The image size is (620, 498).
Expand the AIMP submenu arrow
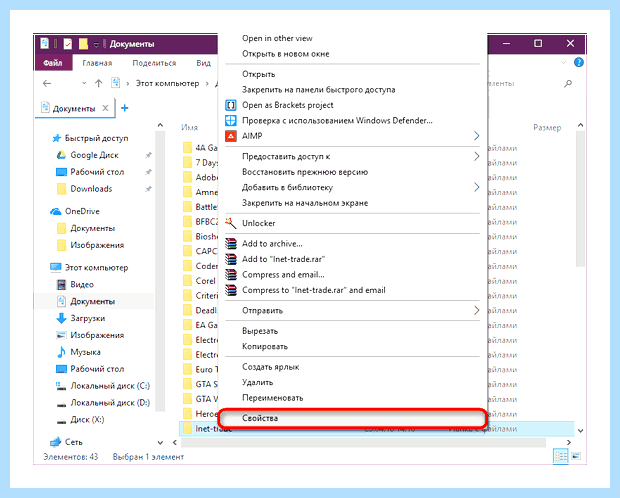476,136
